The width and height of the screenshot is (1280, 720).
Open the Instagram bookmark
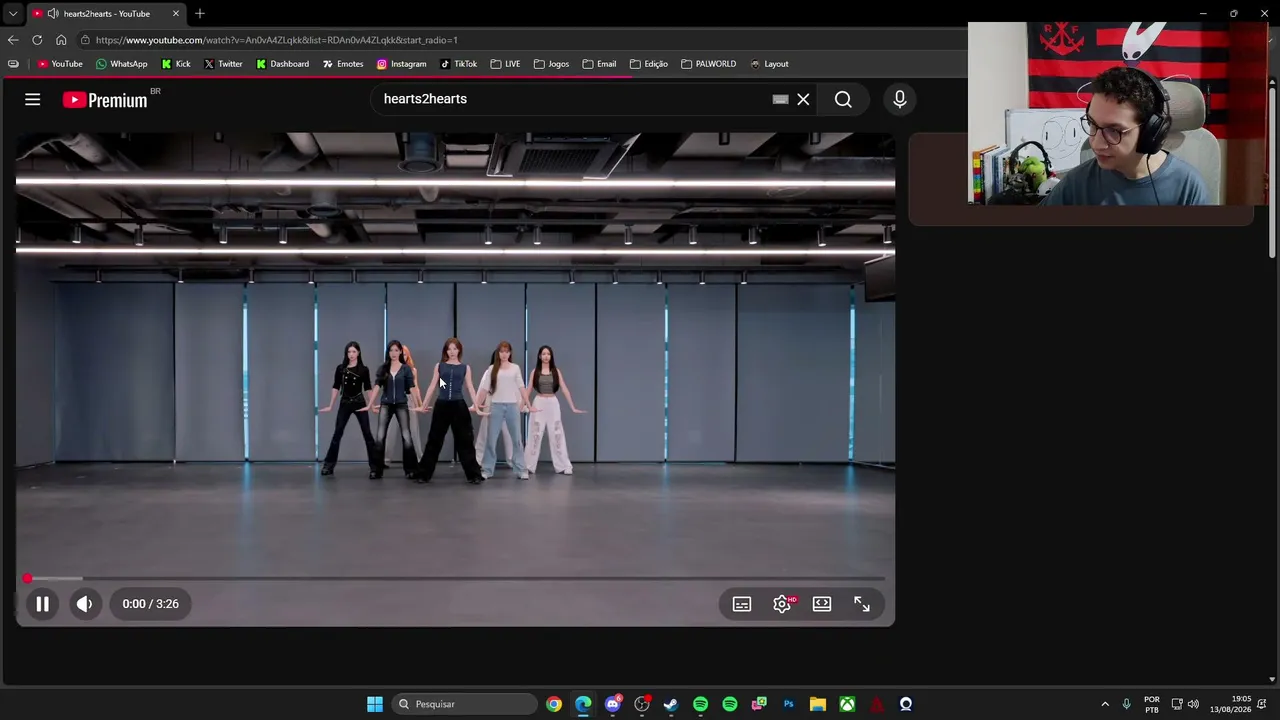pos(402,64)
